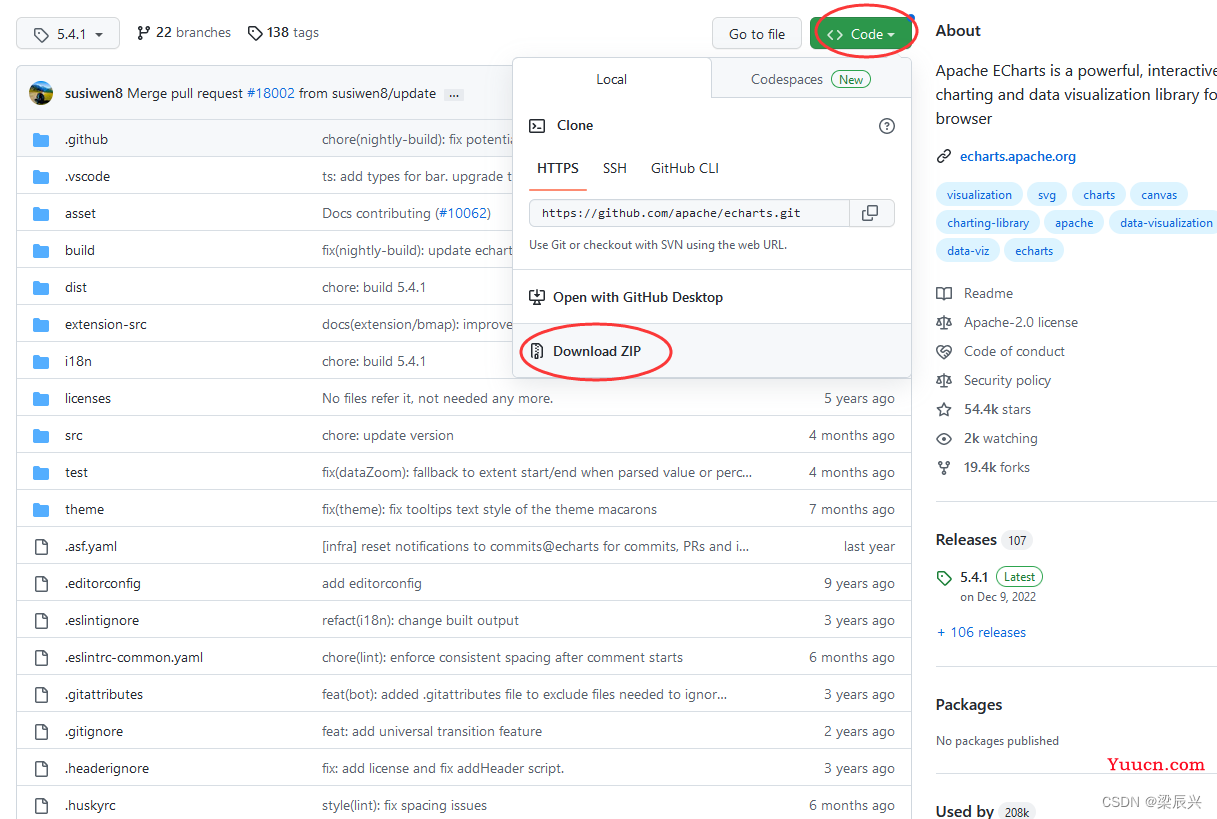Click the .asf.yaml file icon
The height and width of the screenshot is (819, 1217).
pos(41,546)
